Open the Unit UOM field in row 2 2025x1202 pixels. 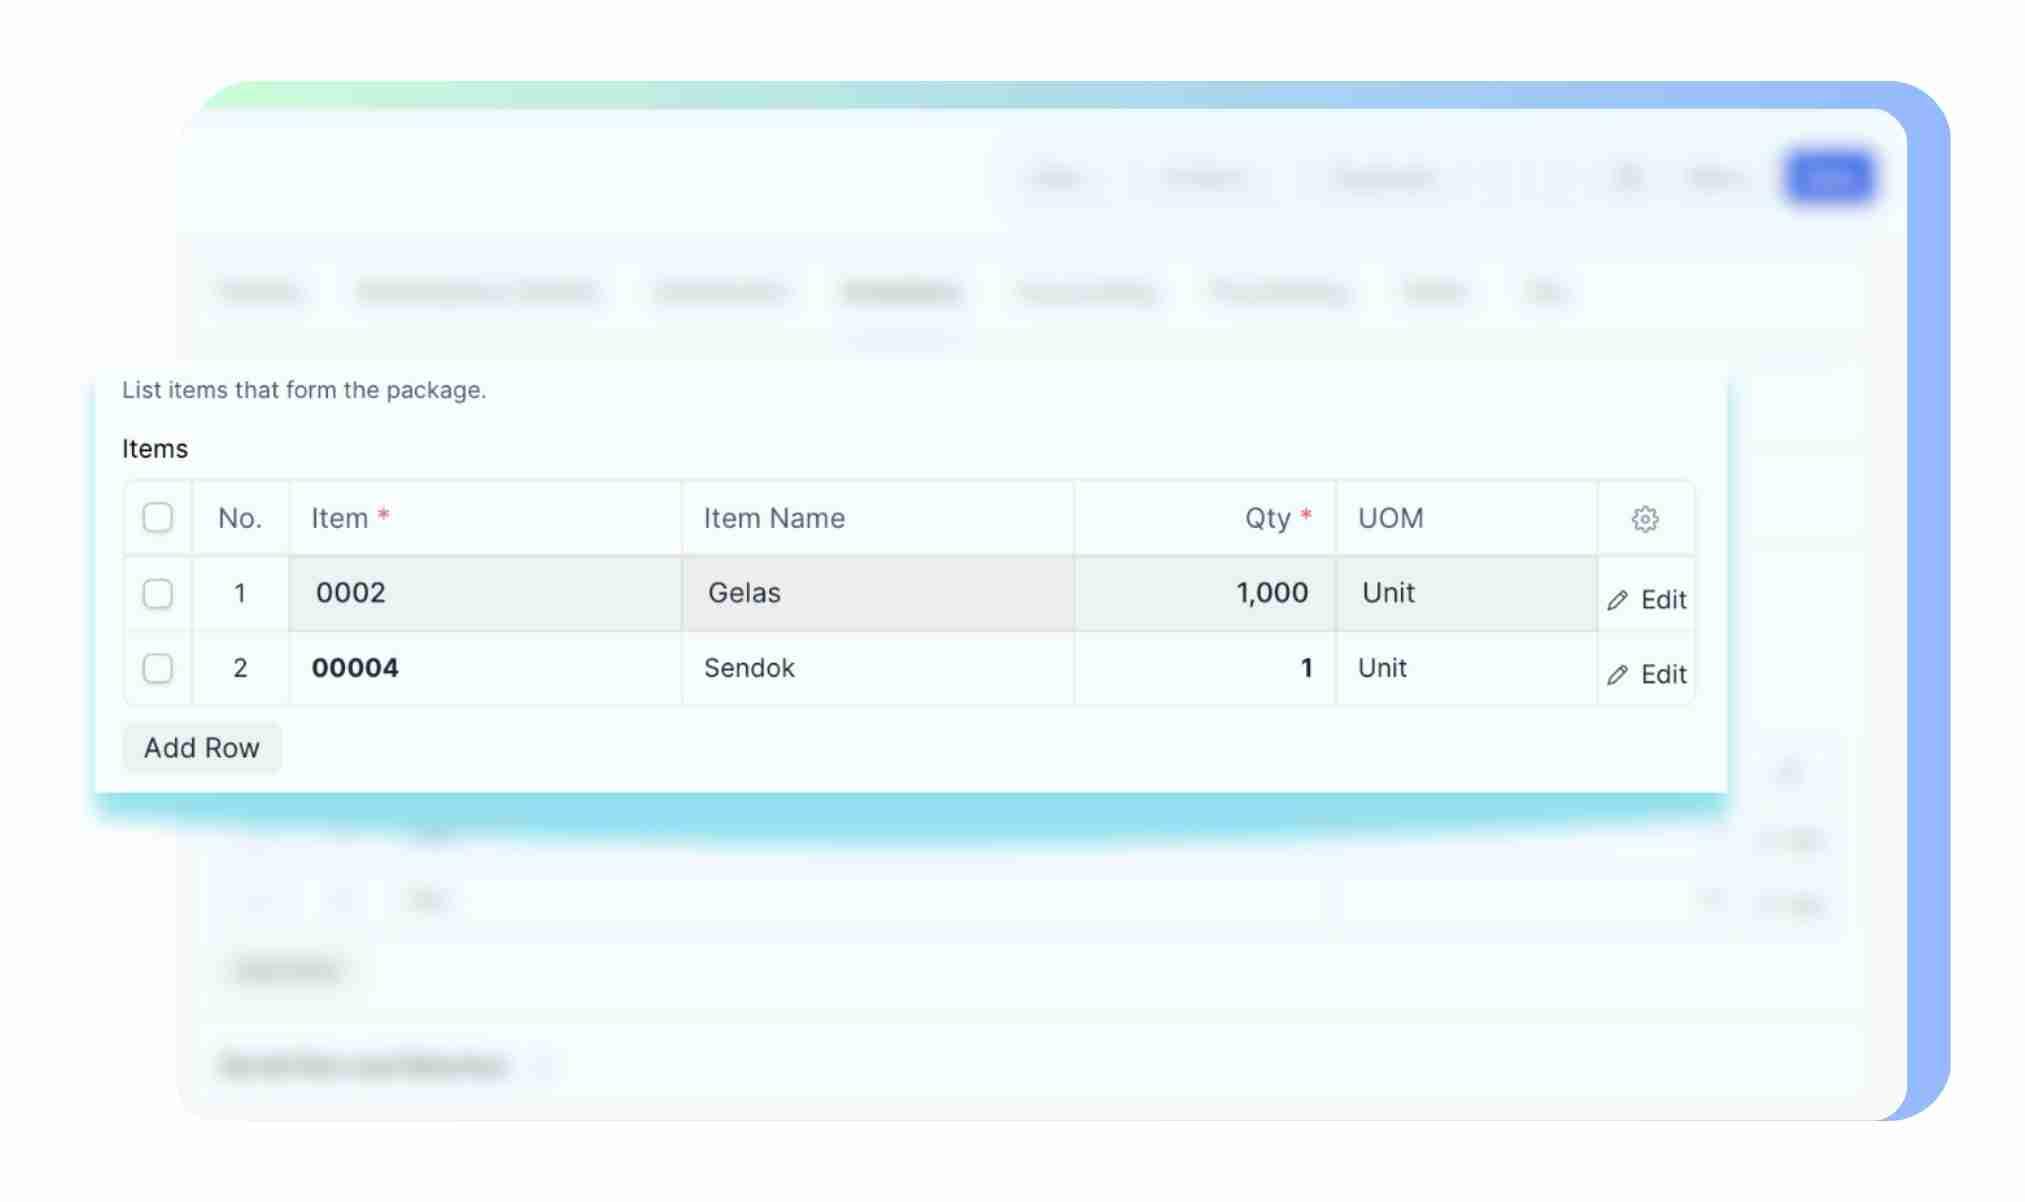point(1465,668)
